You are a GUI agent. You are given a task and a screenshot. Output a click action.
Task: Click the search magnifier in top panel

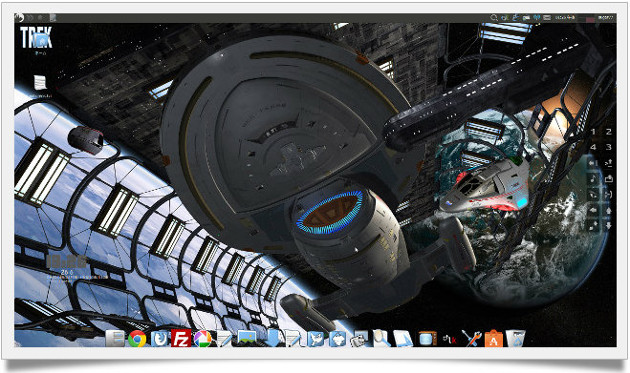(x=494, y=18)
